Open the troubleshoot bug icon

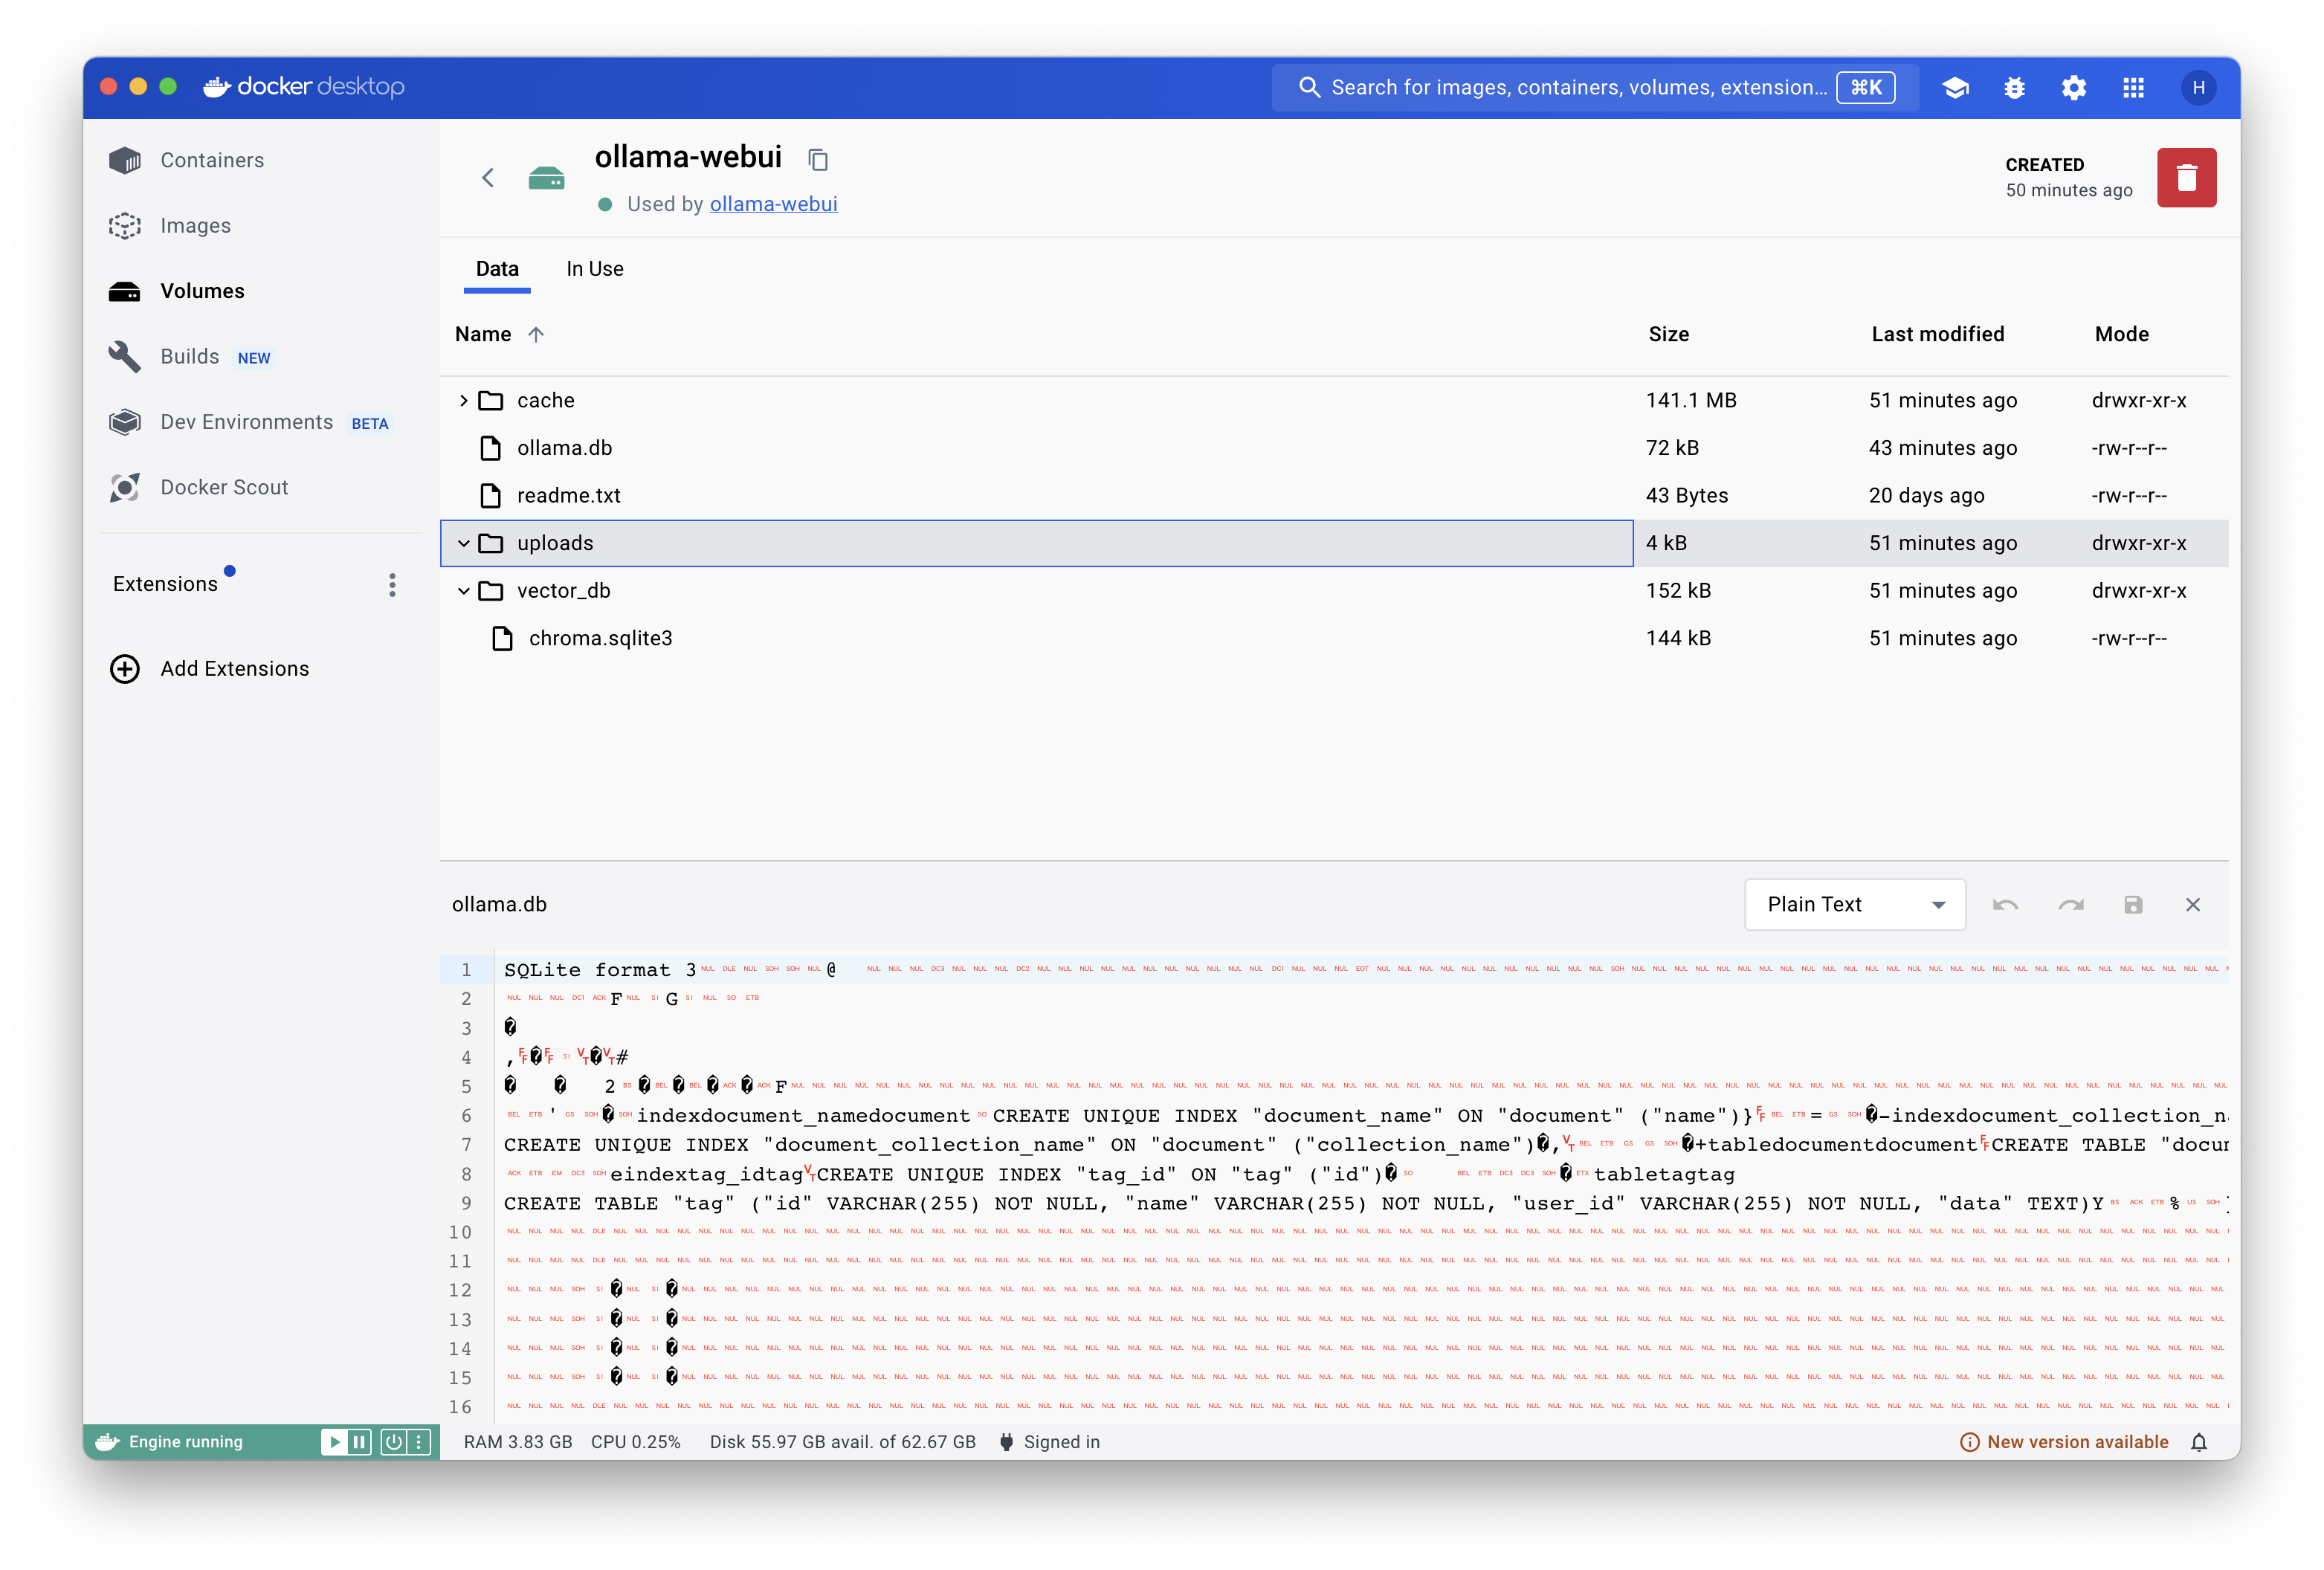point(2014,88)
